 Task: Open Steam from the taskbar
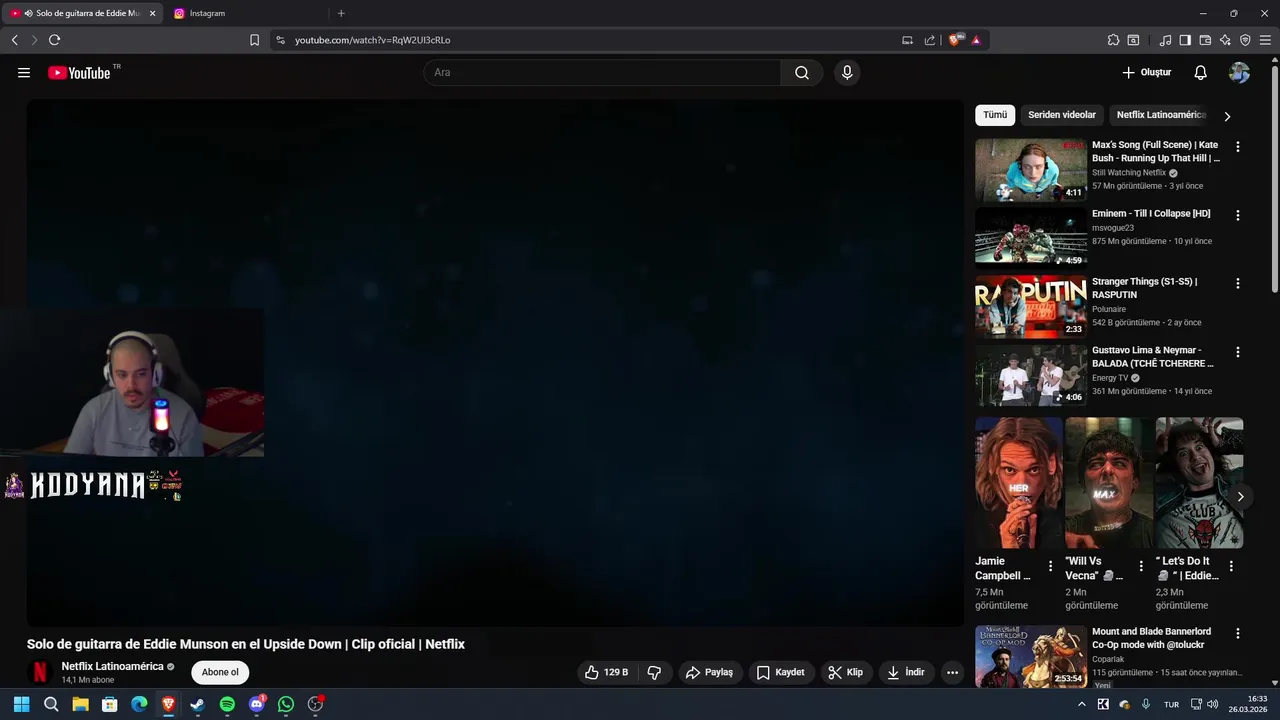click(x=197, y=704)
